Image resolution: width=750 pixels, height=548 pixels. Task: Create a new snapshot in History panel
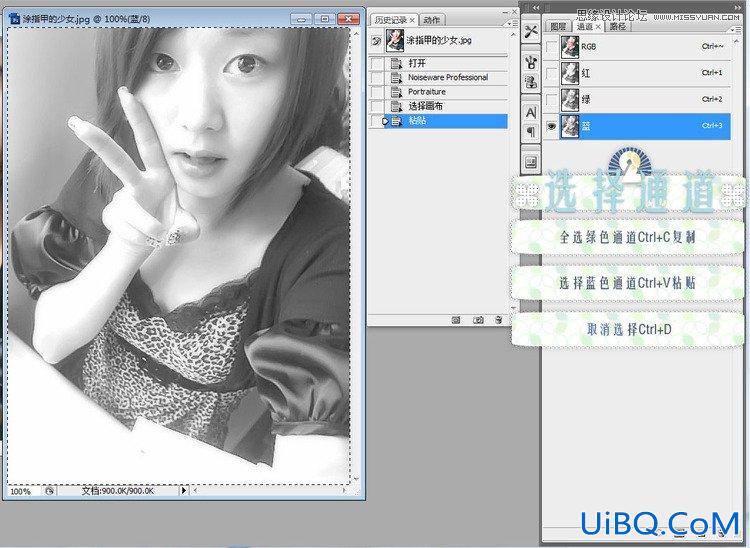[x=478, y=320]
